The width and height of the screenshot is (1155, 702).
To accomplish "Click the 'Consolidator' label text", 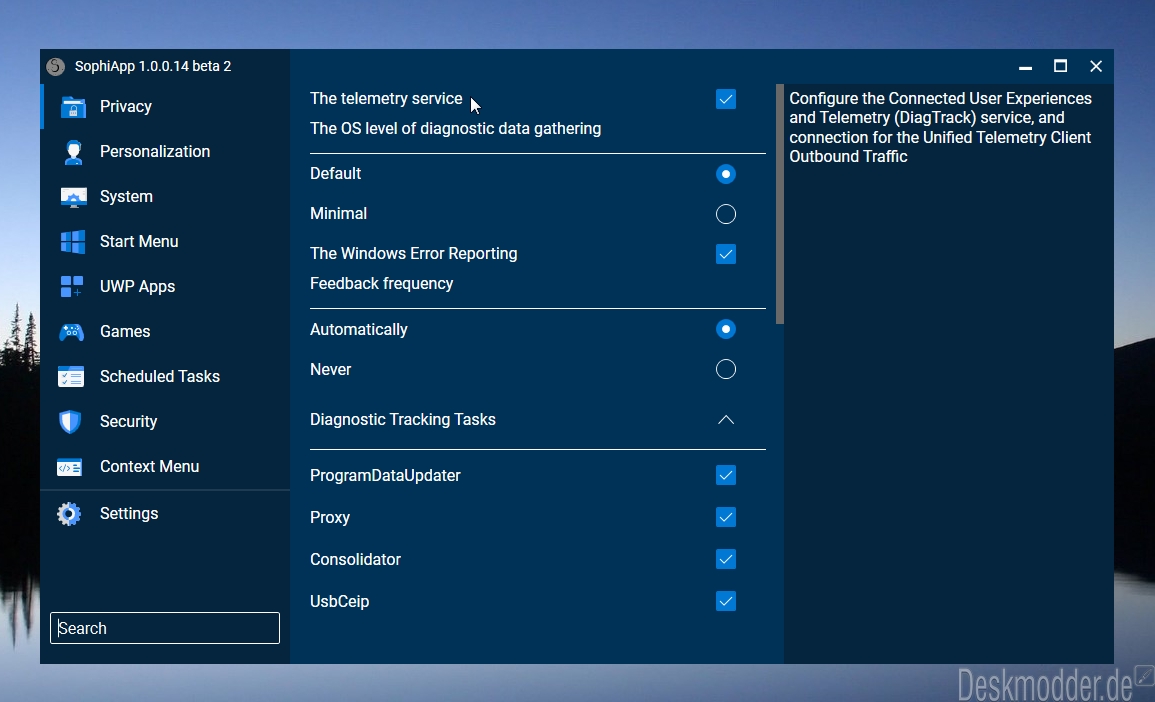I will pos(355,560).
